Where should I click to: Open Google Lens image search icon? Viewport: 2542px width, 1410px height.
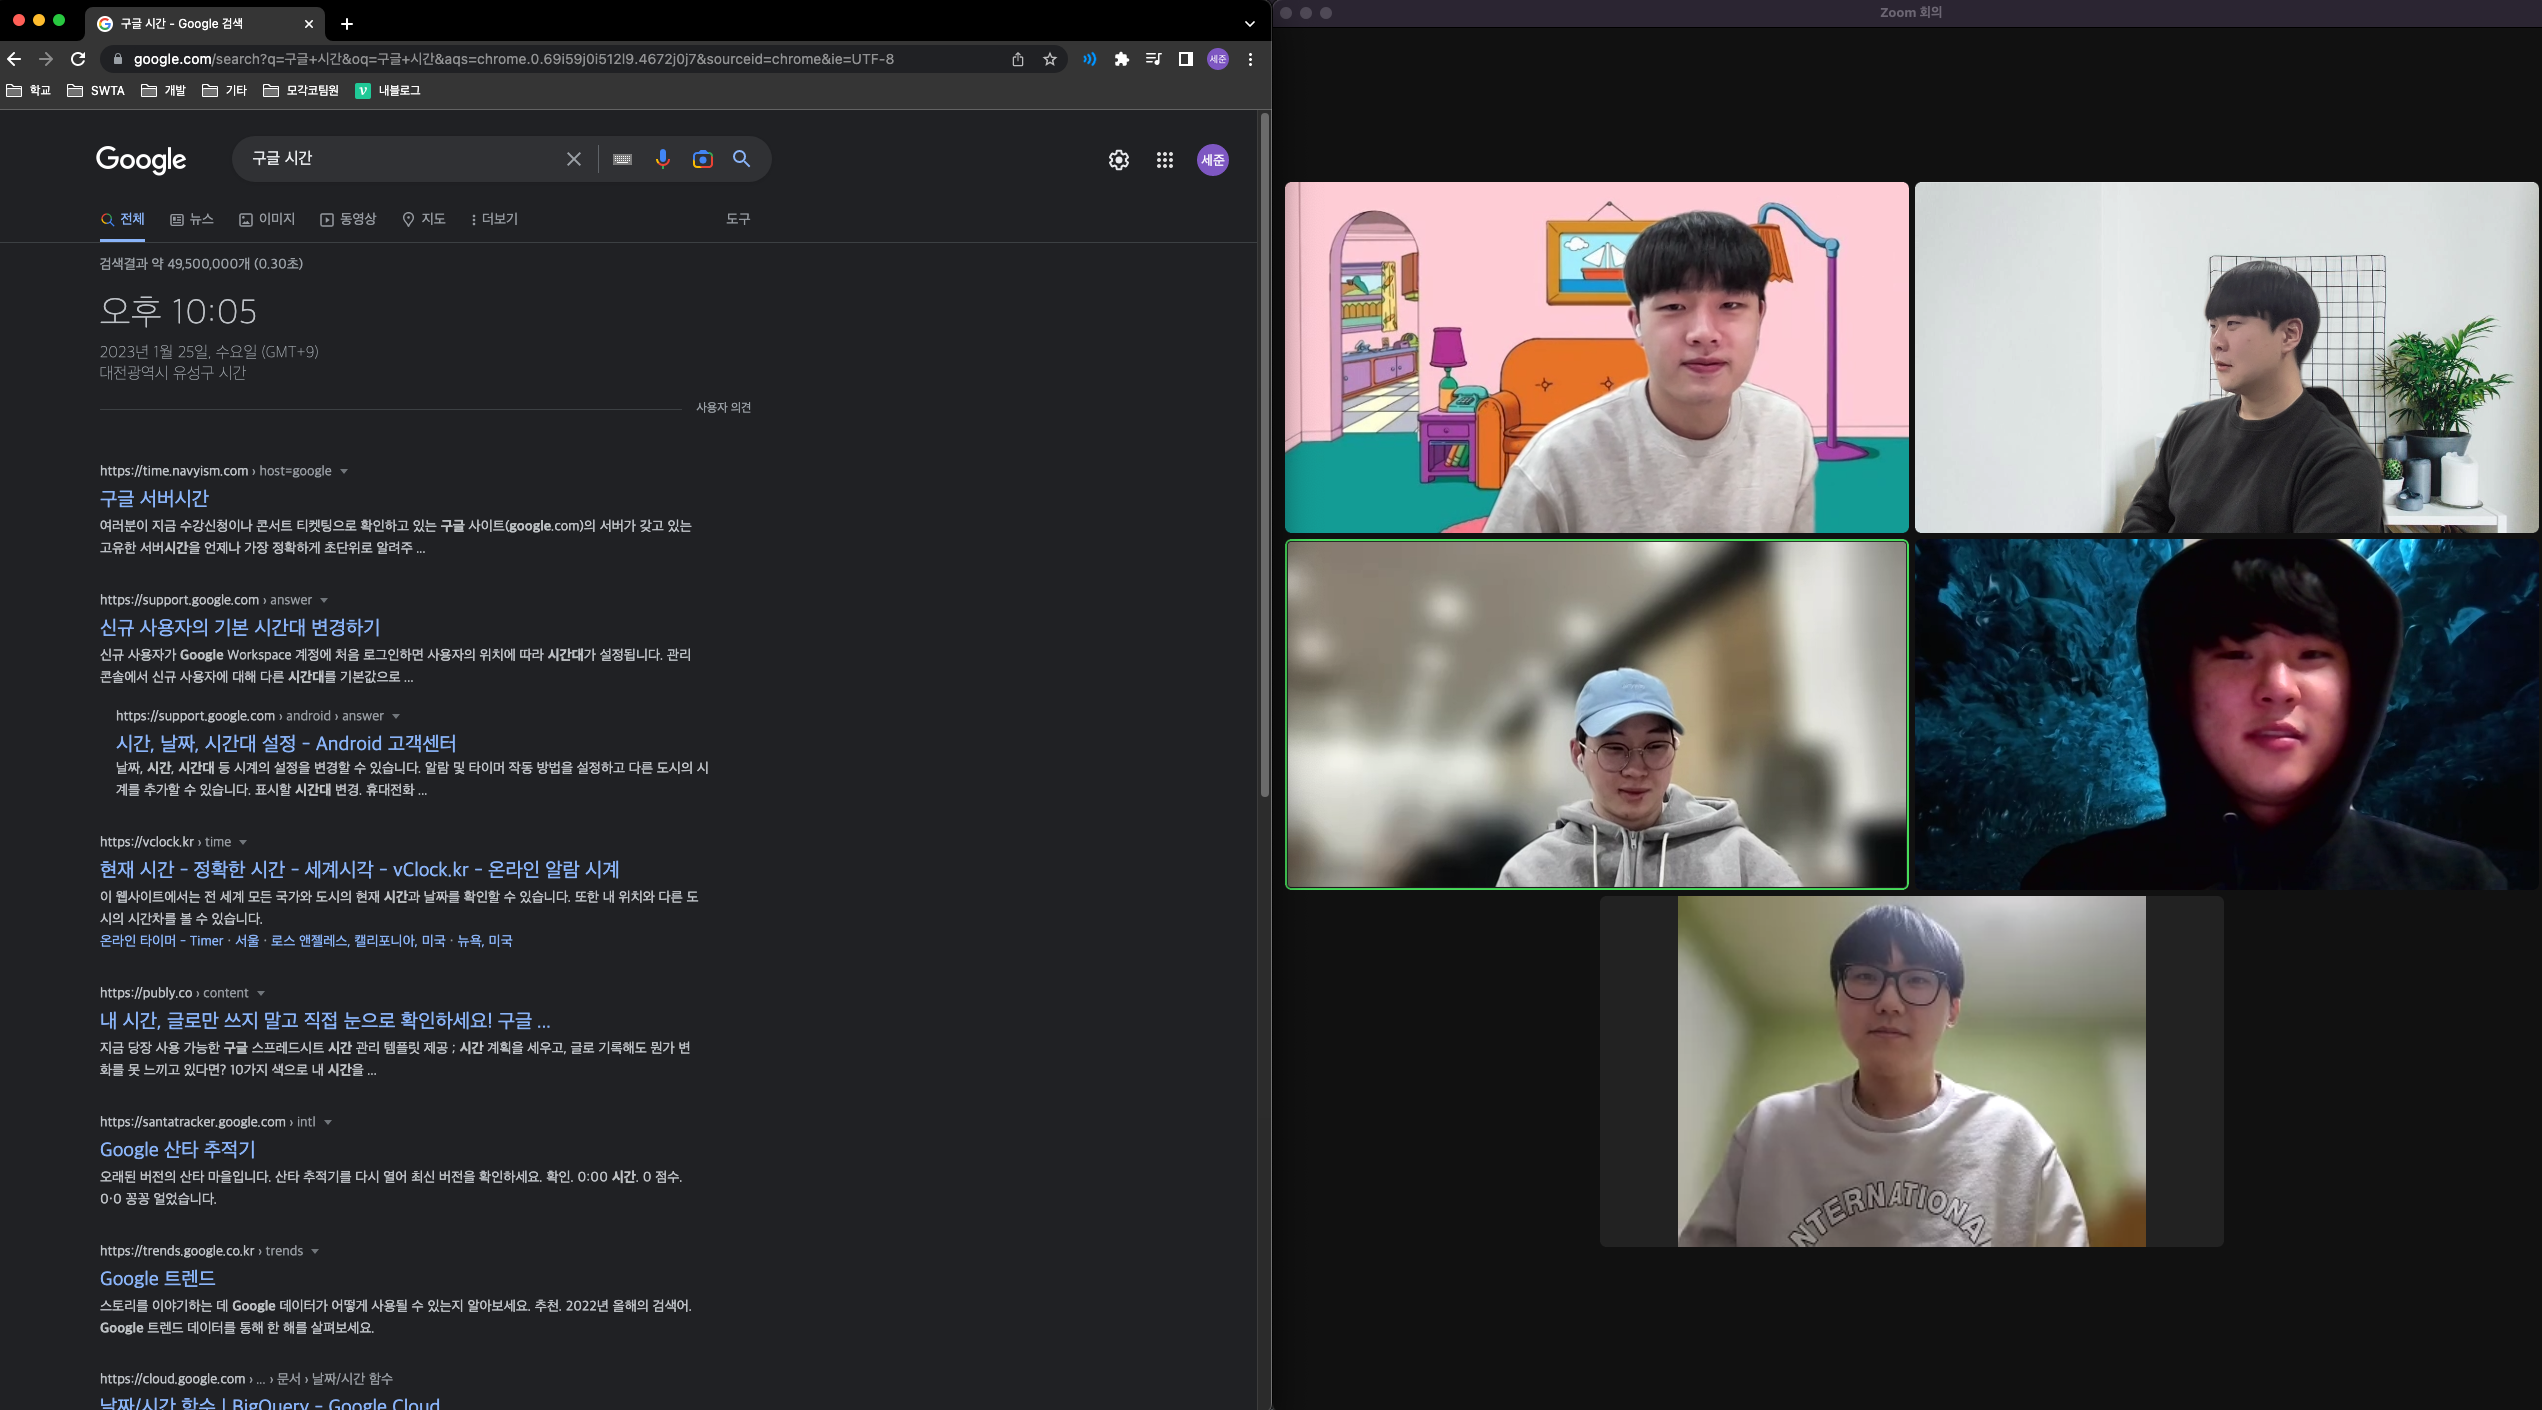(702, 159)
